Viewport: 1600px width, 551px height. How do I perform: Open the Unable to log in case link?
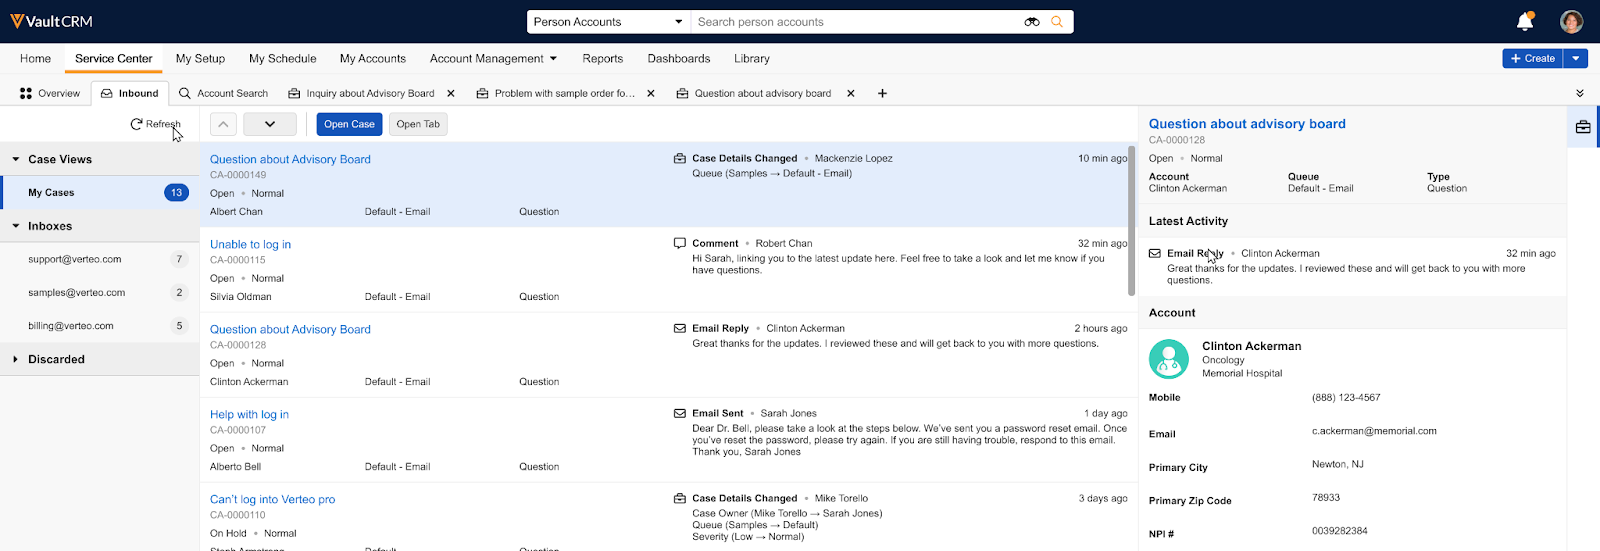(250, 244)
